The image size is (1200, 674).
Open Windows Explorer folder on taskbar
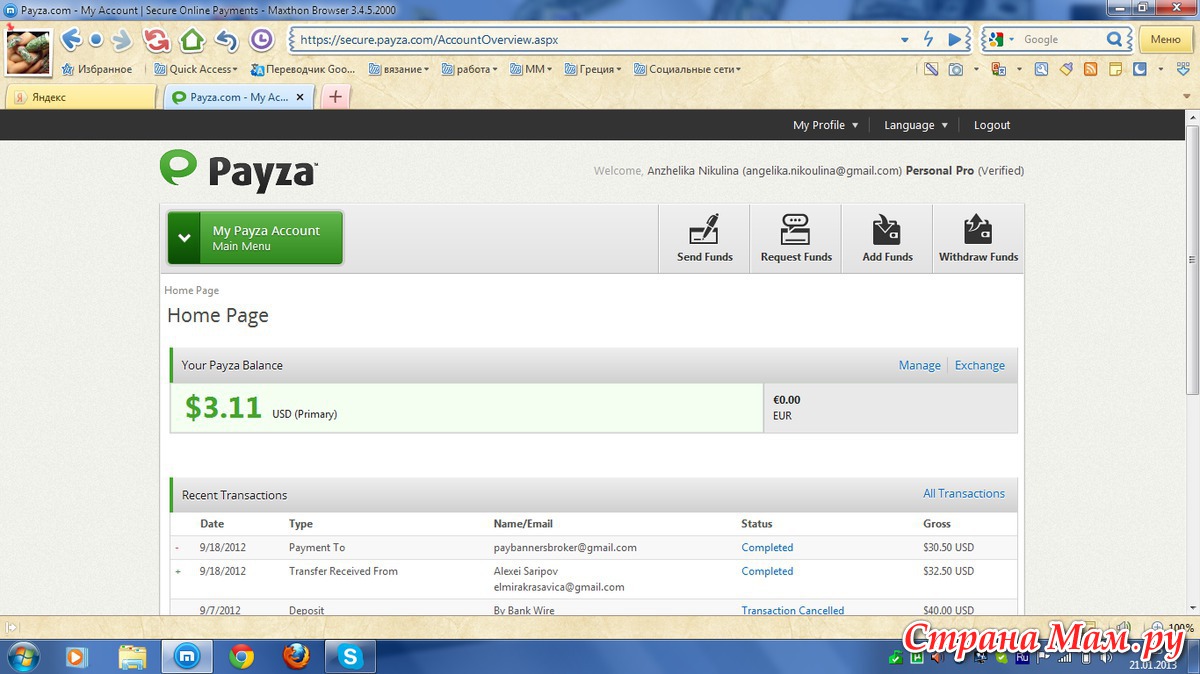tap(133, 657)
